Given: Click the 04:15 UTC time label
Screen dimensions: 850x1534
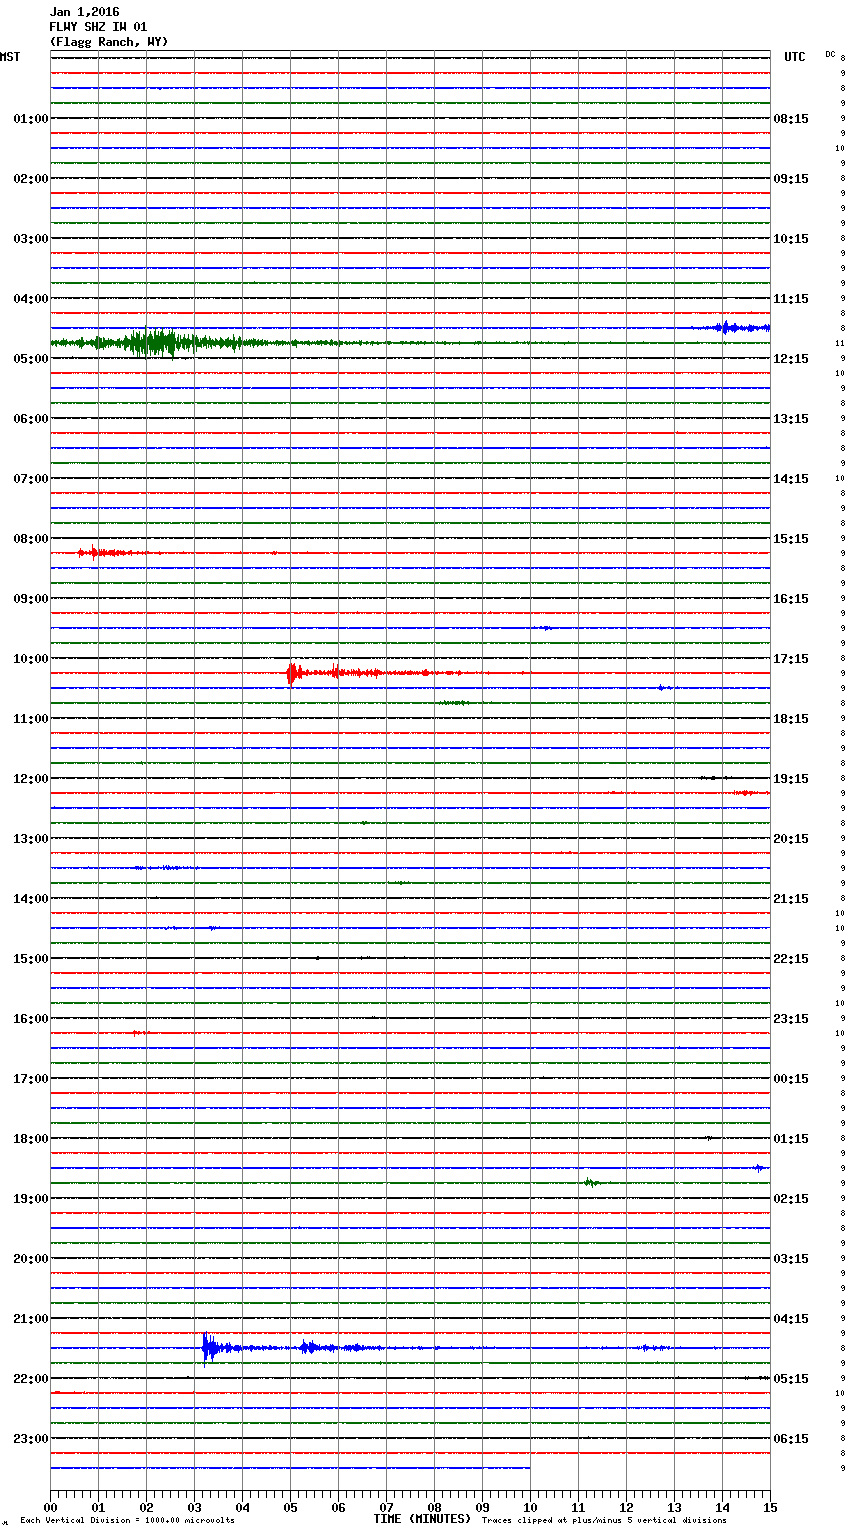Looking at the screenshot, I should pyautogui.click(x=791, y=1319).
